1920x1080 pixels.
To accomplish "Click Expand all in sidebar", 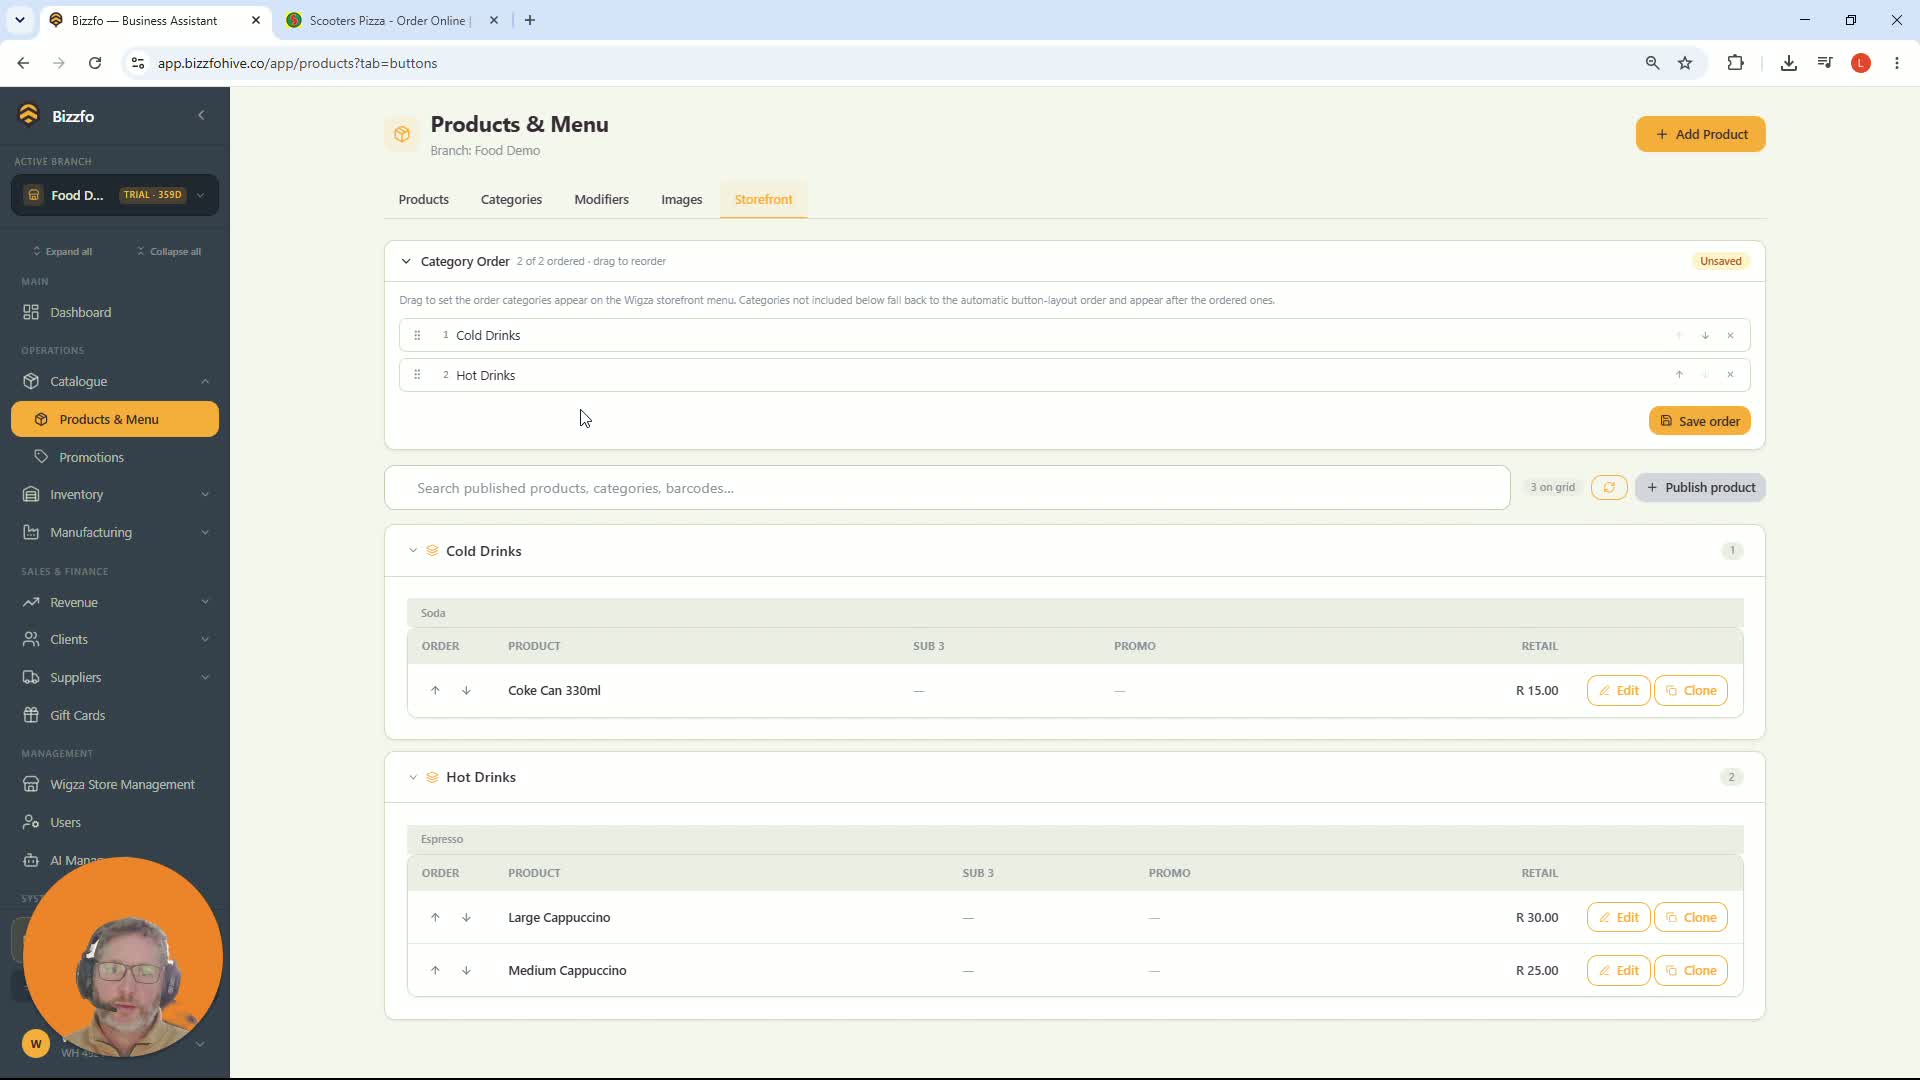I will pos(62,251).
